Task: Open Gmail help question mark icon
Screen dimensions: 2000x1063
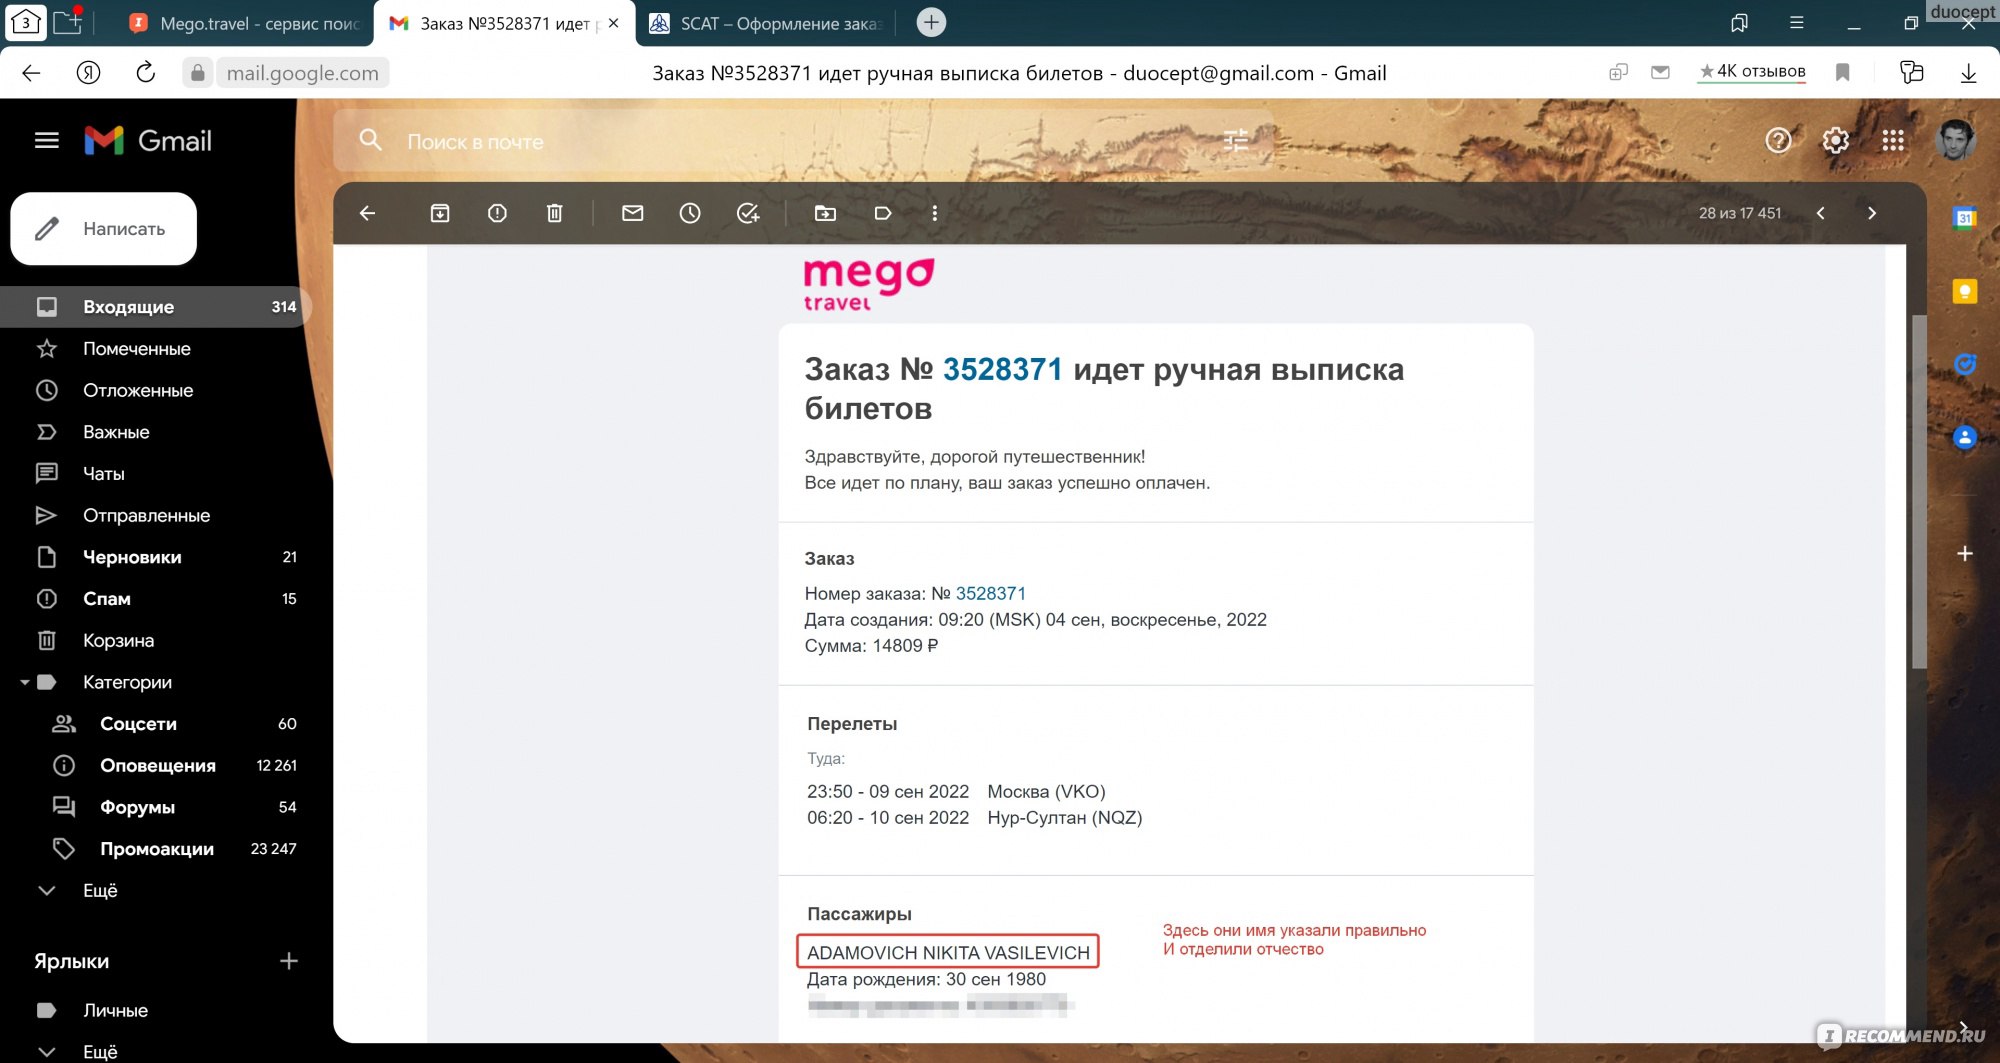Action: (x=1778, y=141)
